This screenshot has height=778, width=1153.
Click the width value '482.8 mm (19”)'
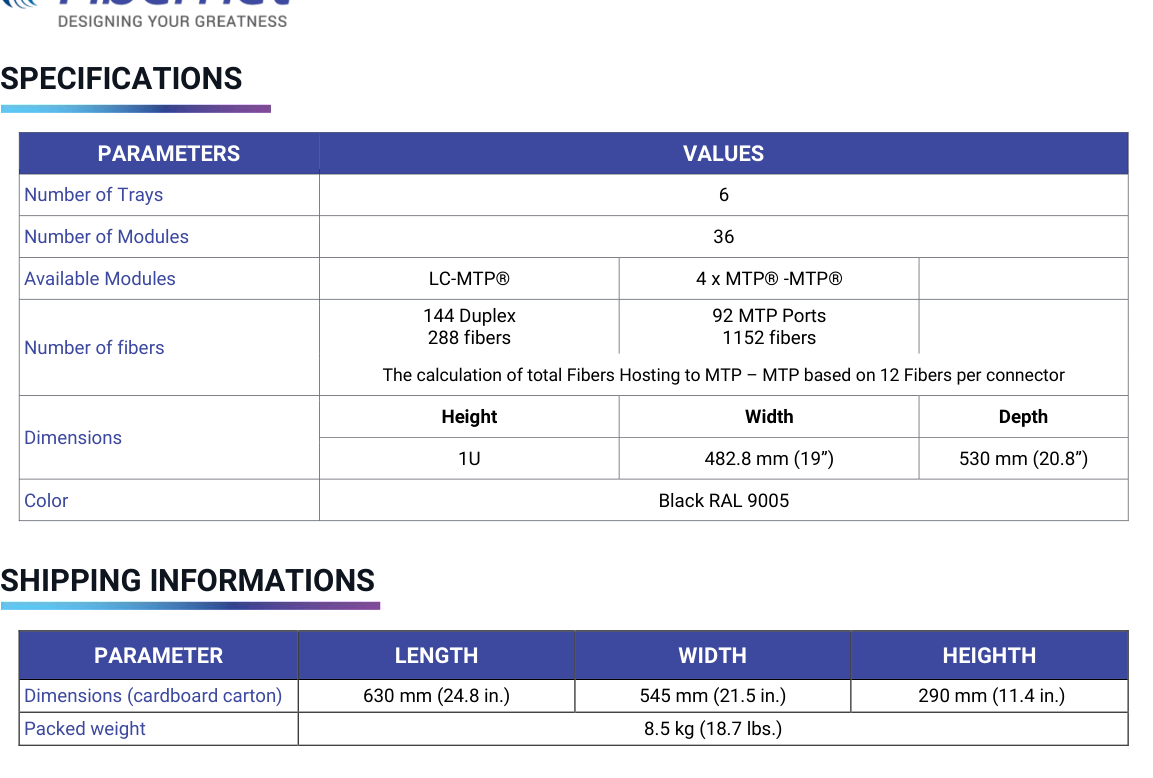pos(769,459)
